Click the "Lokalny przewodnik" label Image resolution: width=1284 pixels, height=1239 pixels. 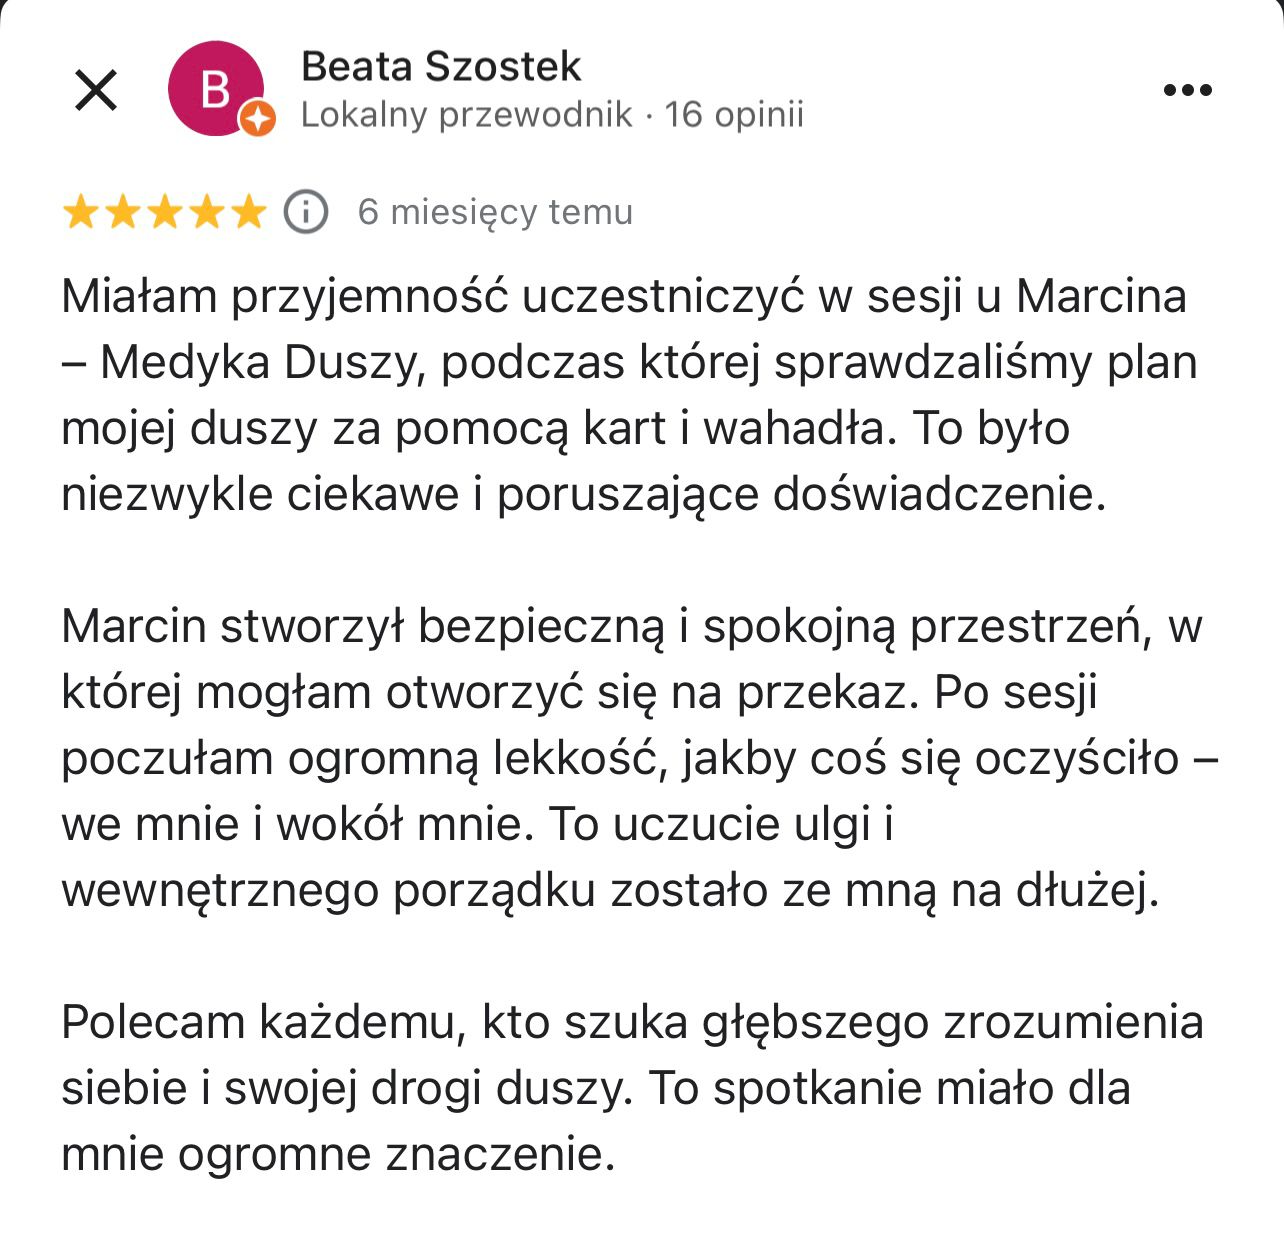point(466,115)
